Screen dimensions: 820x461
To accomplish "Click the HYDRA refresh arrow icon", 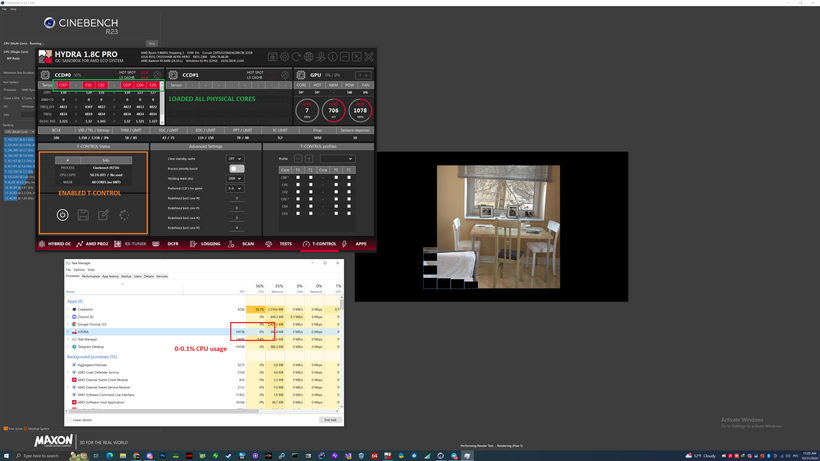I will [x=297, y=56].
